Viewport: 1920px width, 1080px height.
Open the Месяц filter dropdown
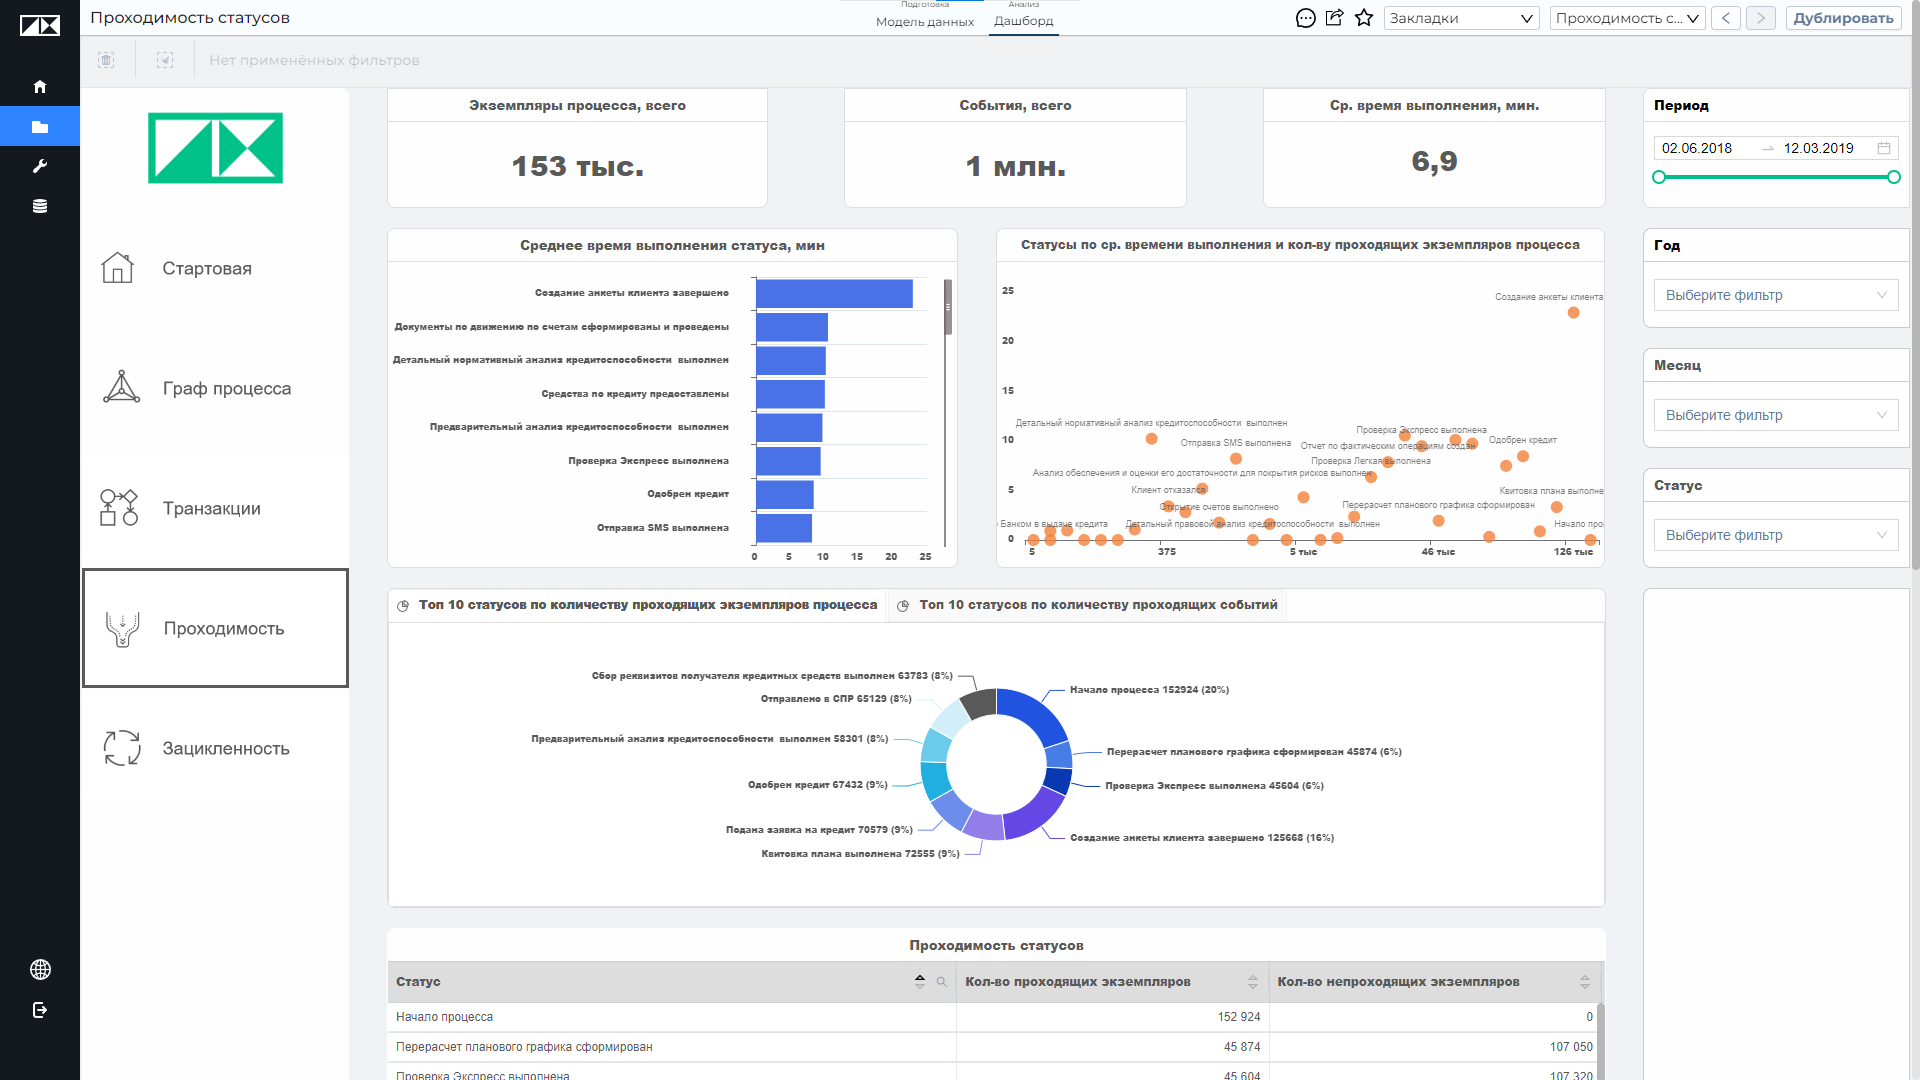pyautogui.click(x=1776, y=415)
